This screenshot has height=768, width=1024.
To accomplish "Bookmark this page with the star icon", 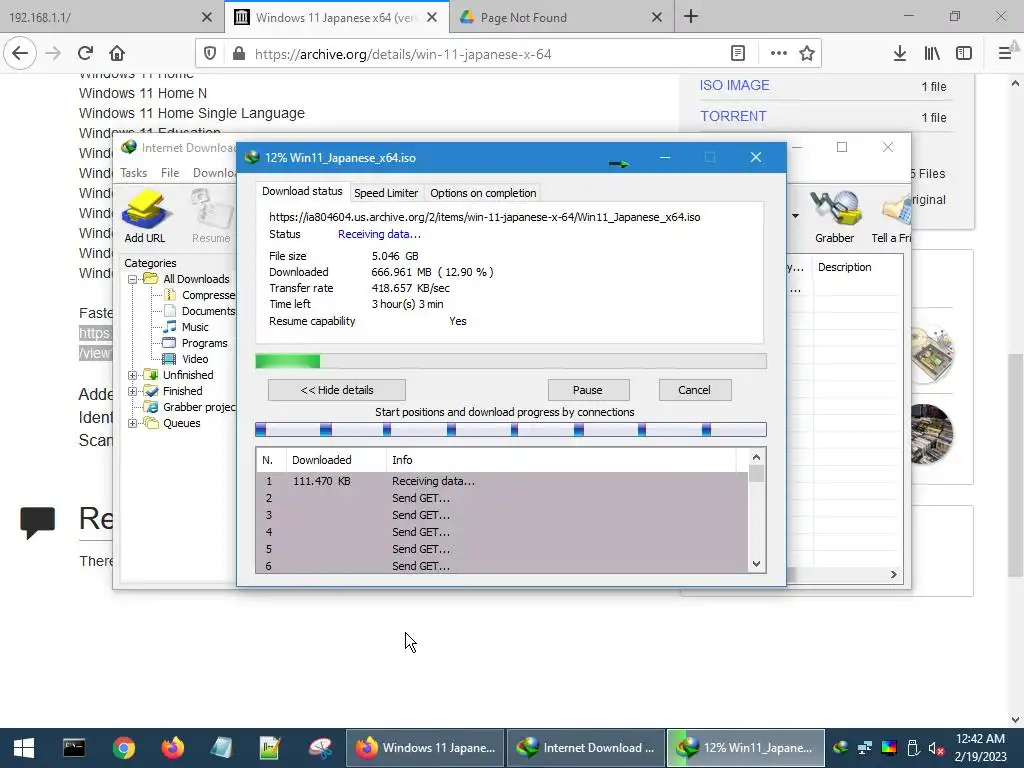I will coord(807,54).
